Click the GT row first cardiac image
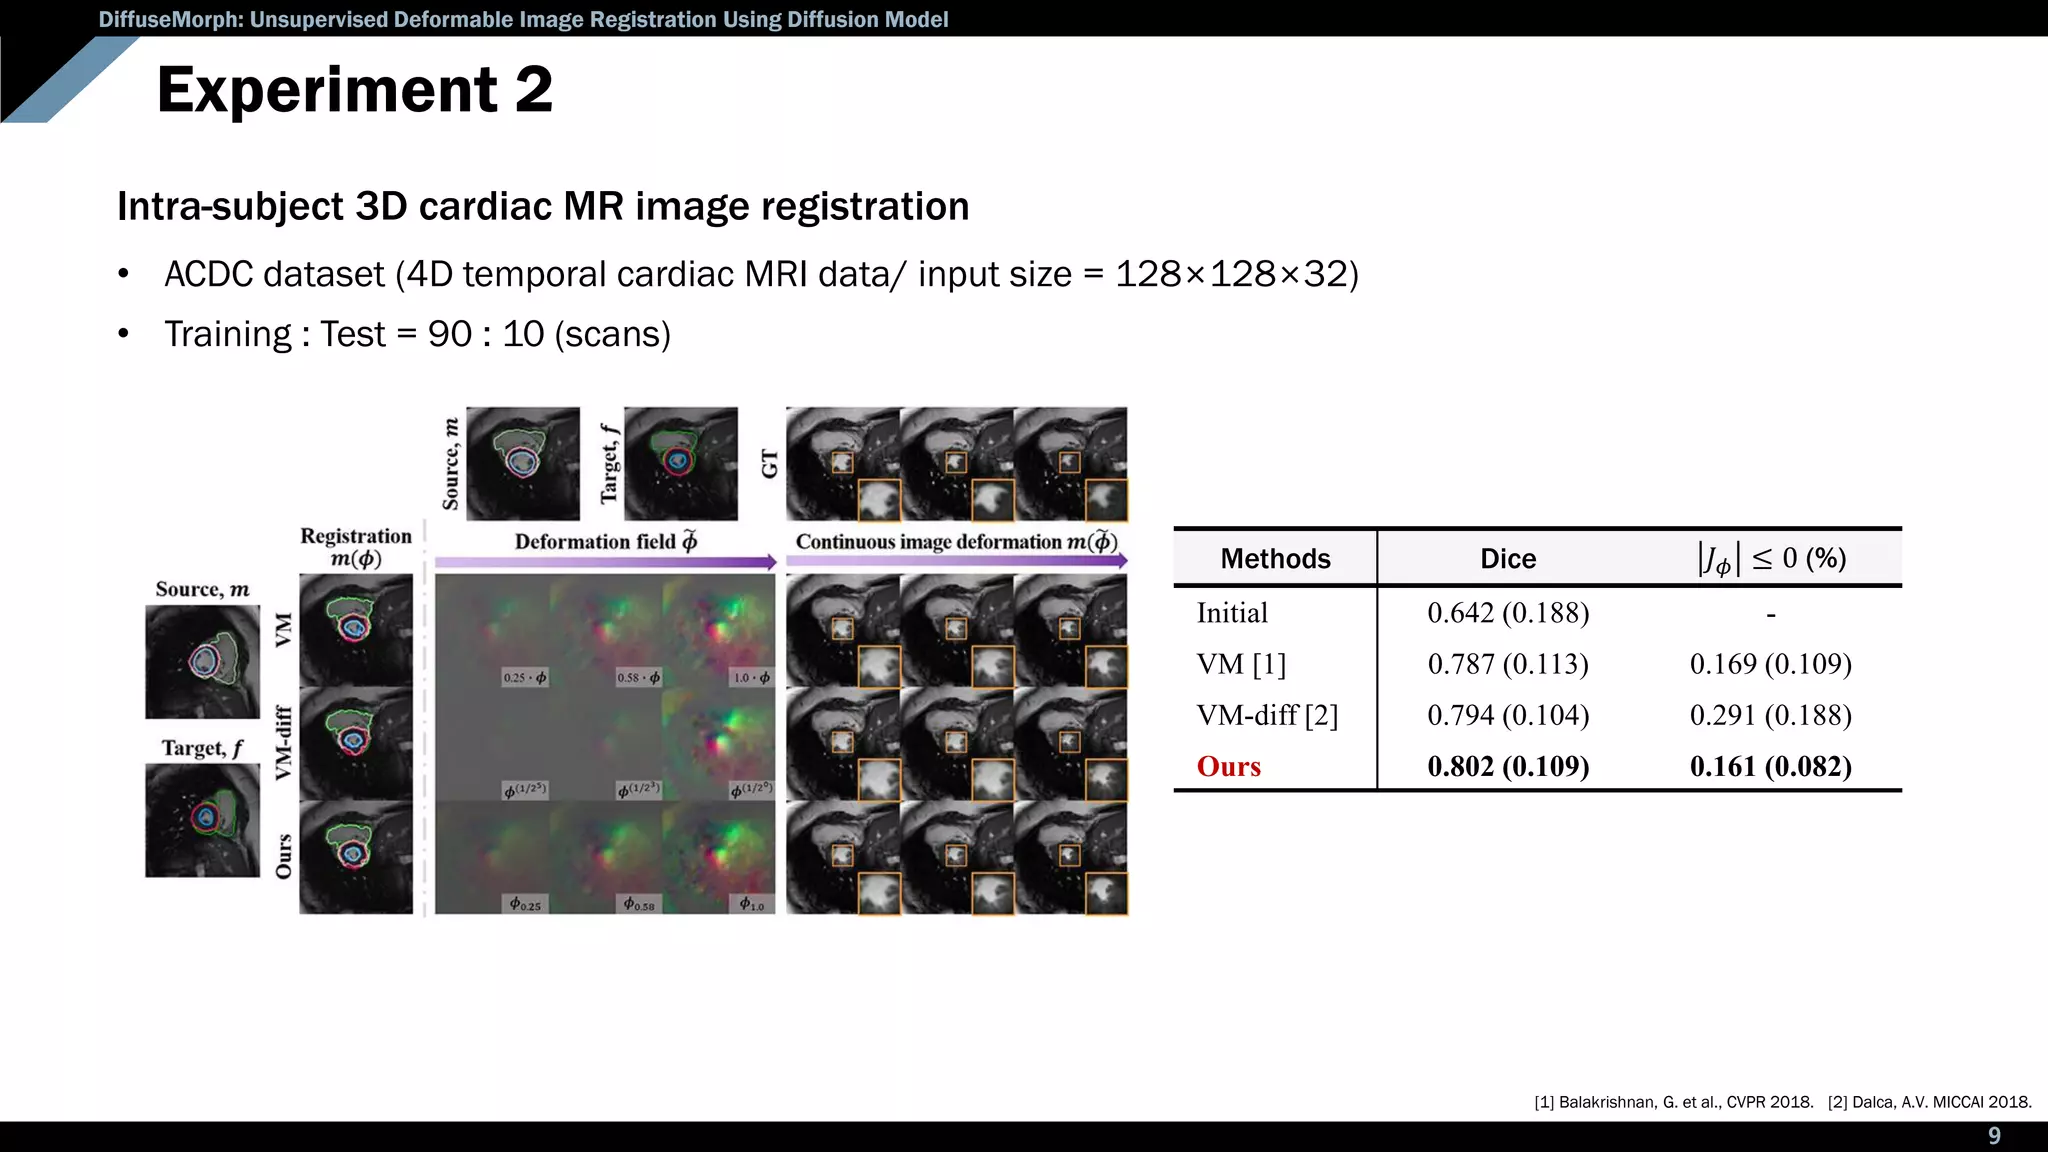 842,463
